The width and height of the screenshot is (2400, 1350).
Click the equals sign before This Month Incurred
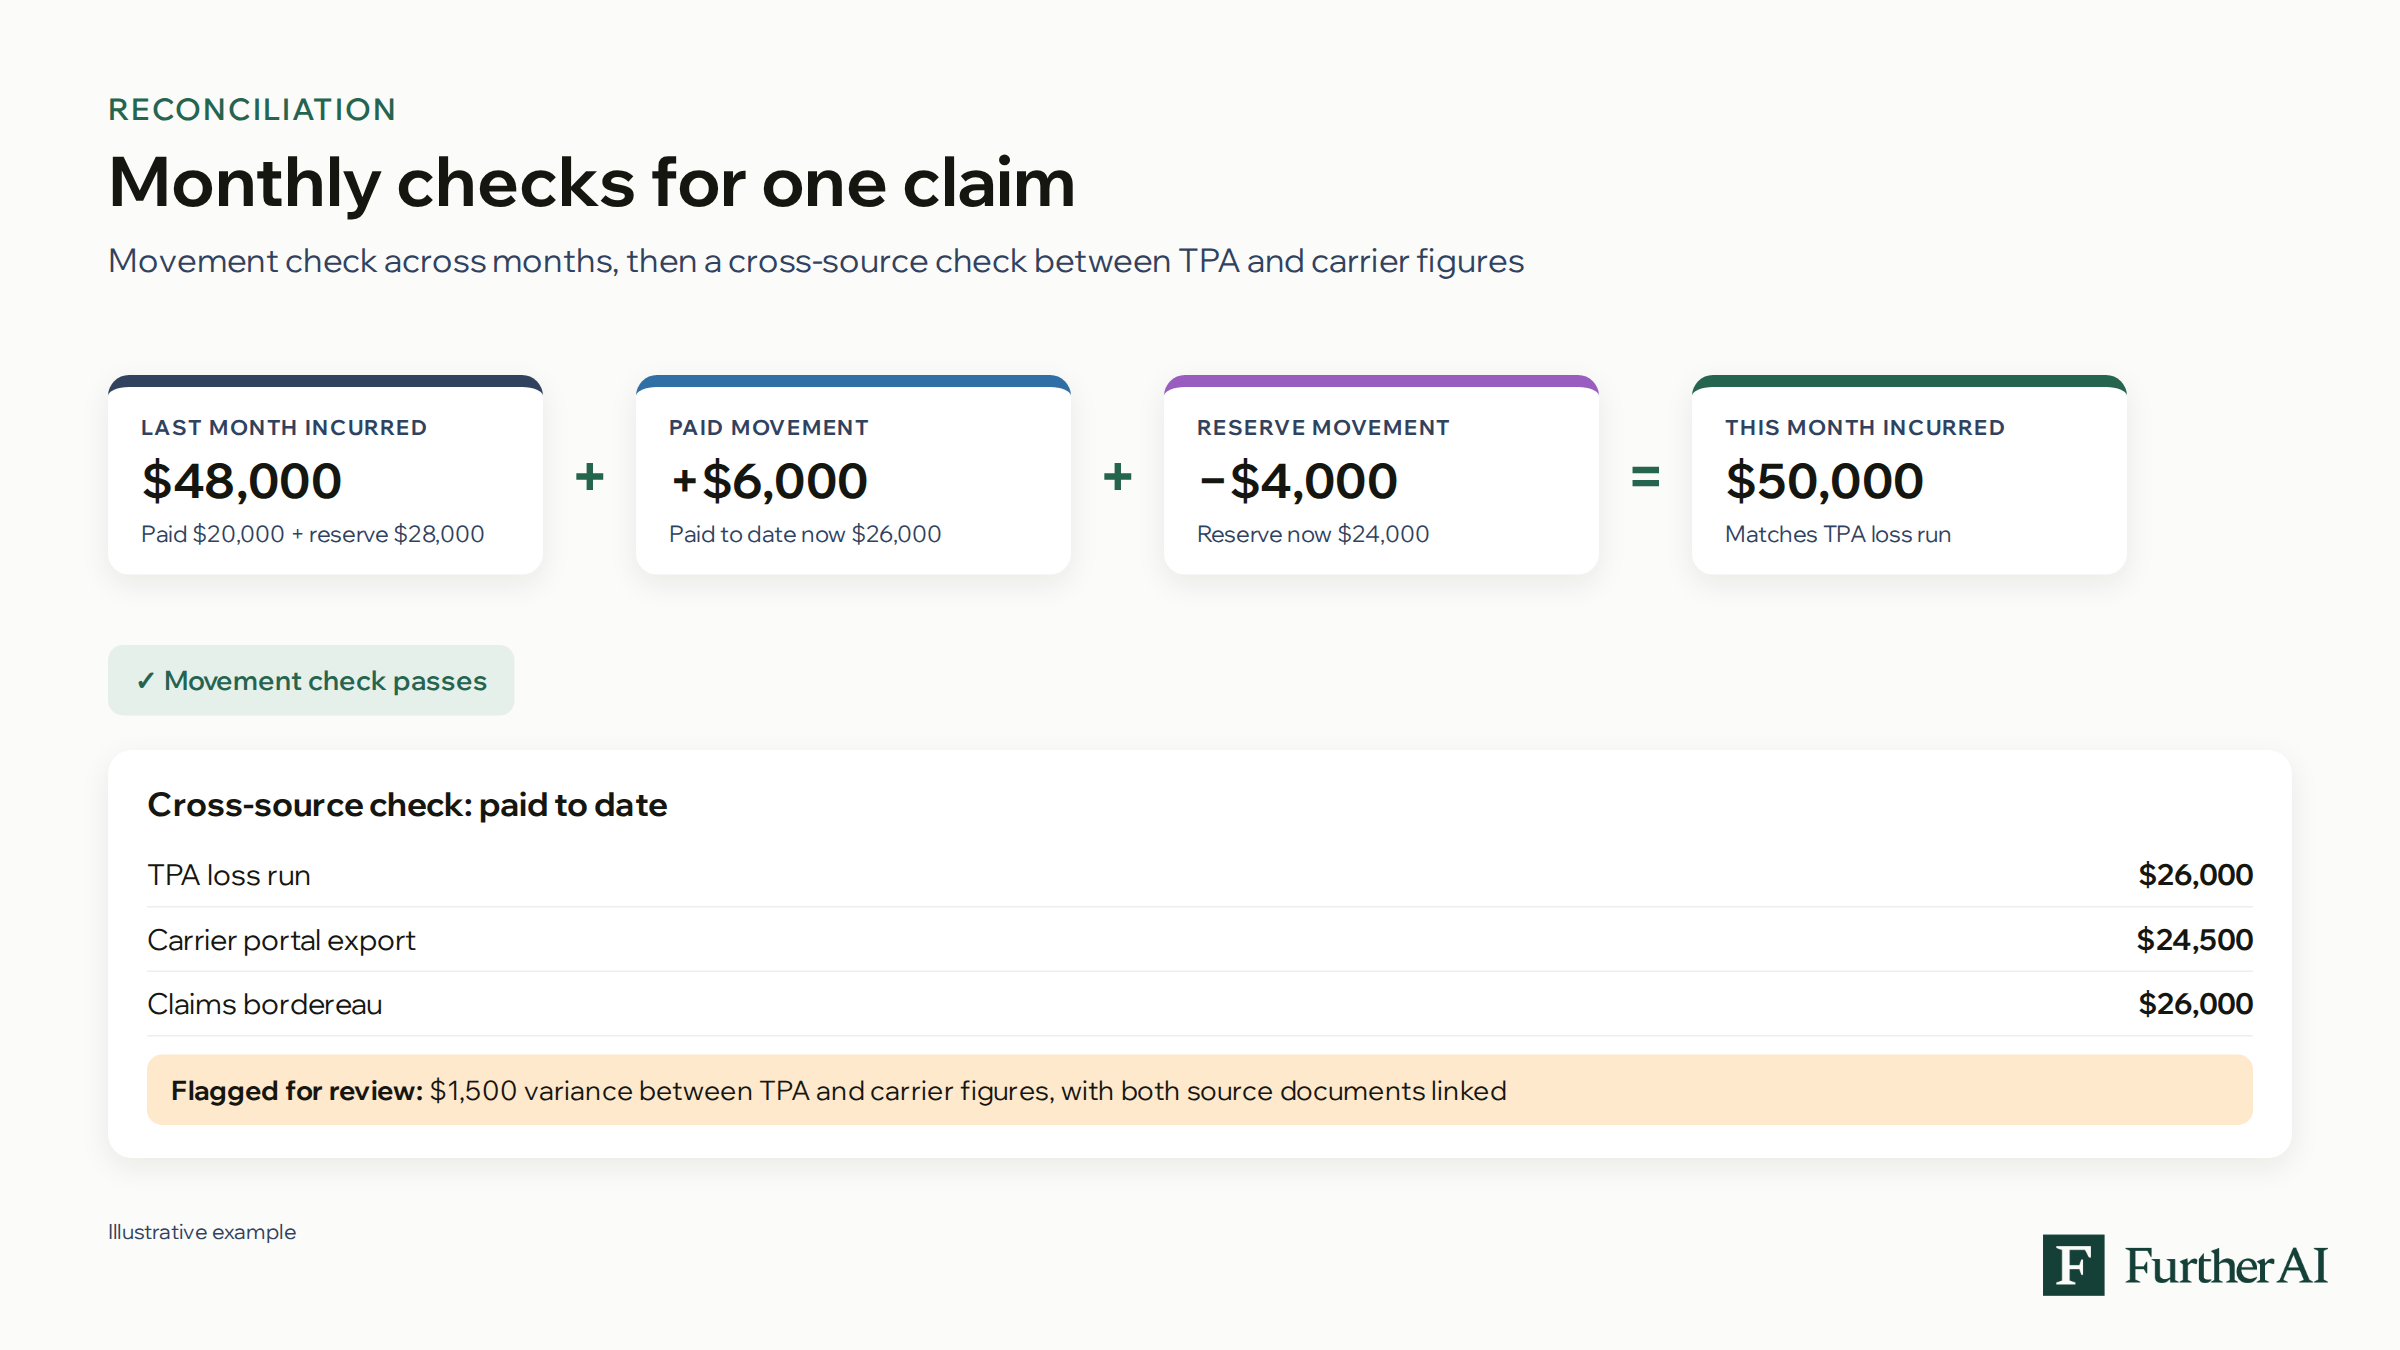tap(1646, 477)
